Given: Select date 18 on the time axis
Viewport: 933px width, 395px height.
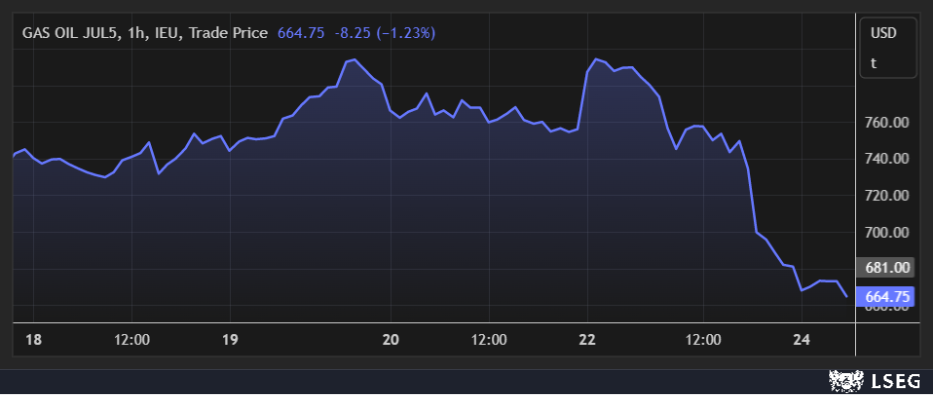Looking at the screenshot, I should 33,340.
